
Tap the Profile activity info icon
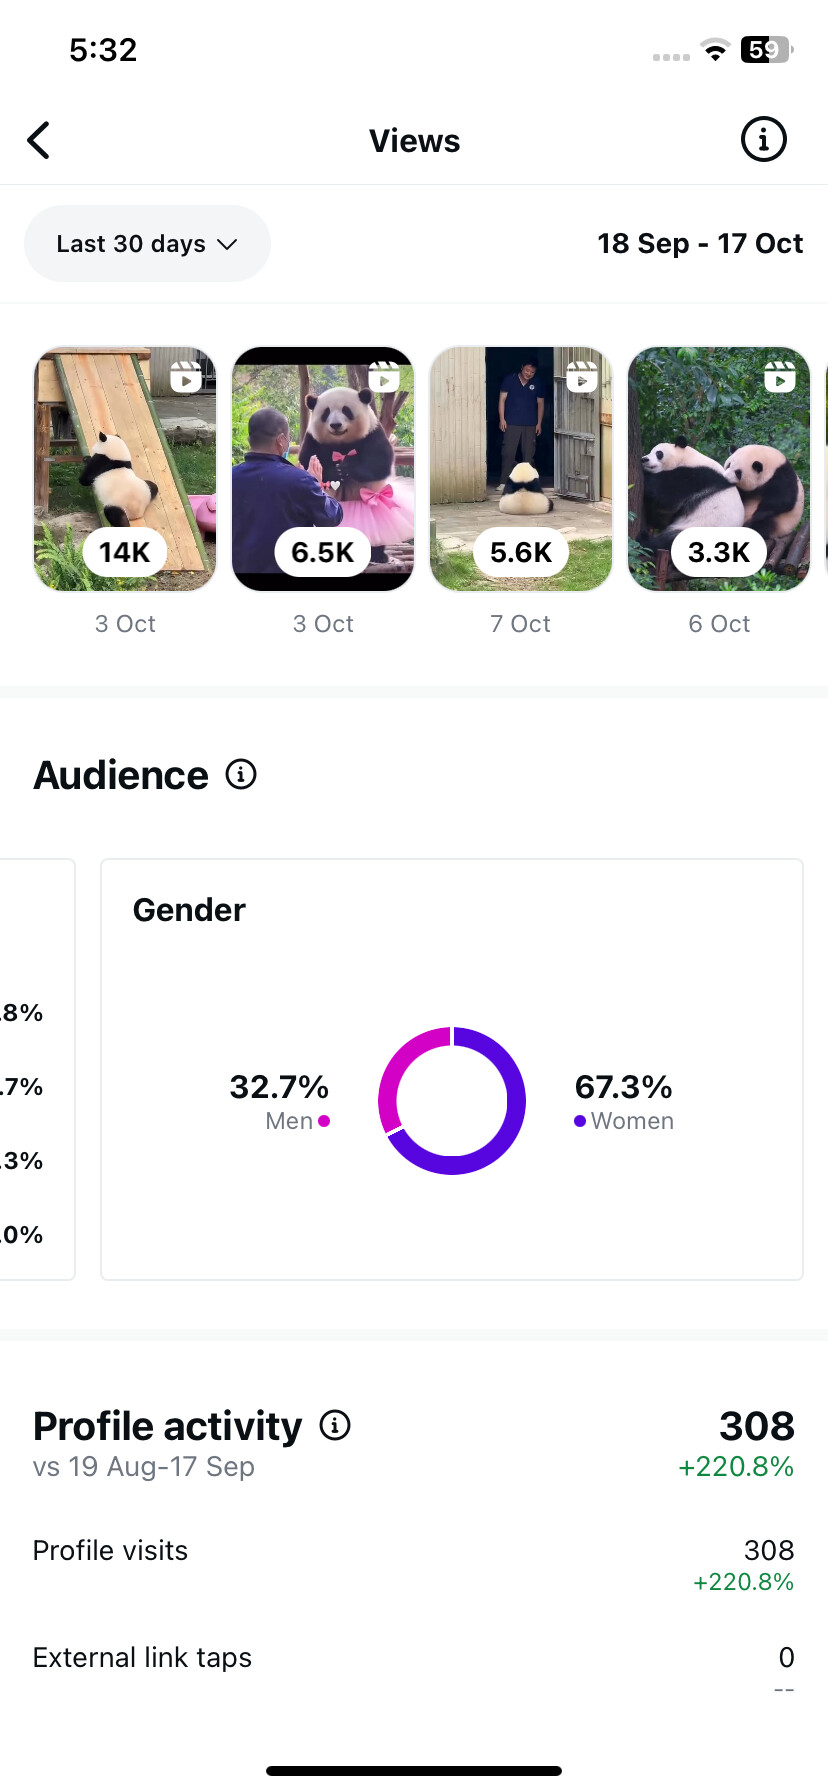click(335, 1425)
